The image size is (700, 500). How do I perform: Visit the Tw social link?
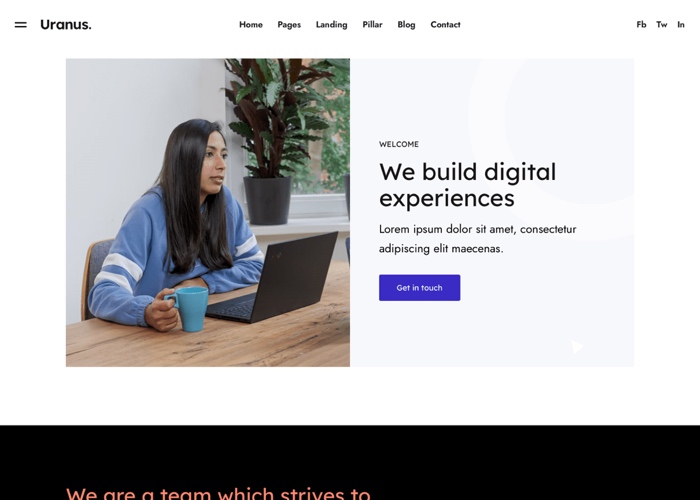pos(662,25)
